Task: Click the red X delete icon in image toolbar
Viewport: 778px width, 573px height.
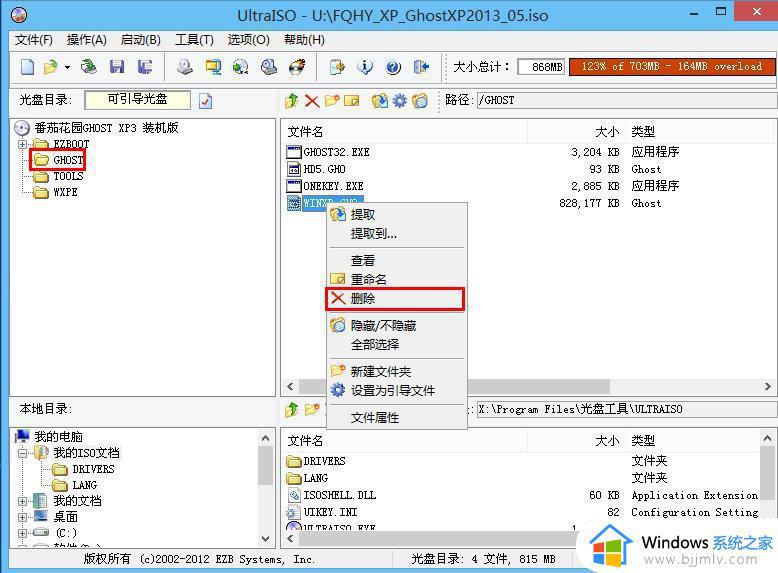Action: (312, 101)
